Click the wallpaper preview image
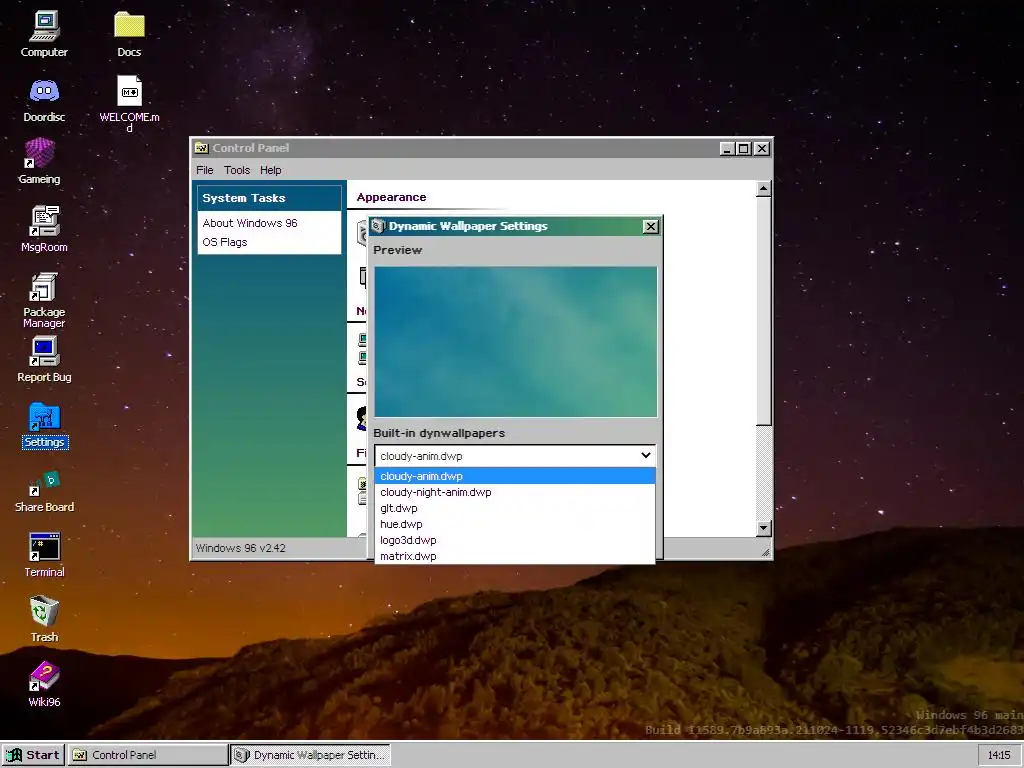This screenshot has height=768, width=1024. click(x=515, y=342)
